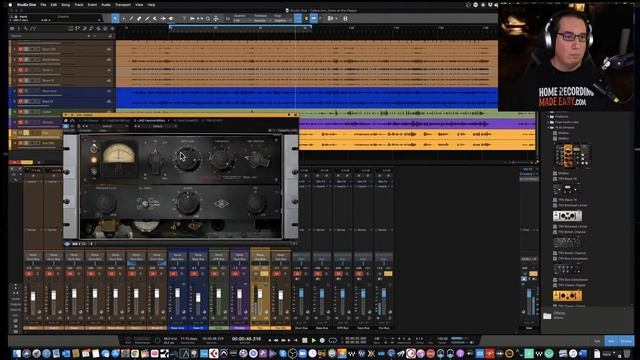Click the Threshold knob on the compressor plugin

coord(222,158)
